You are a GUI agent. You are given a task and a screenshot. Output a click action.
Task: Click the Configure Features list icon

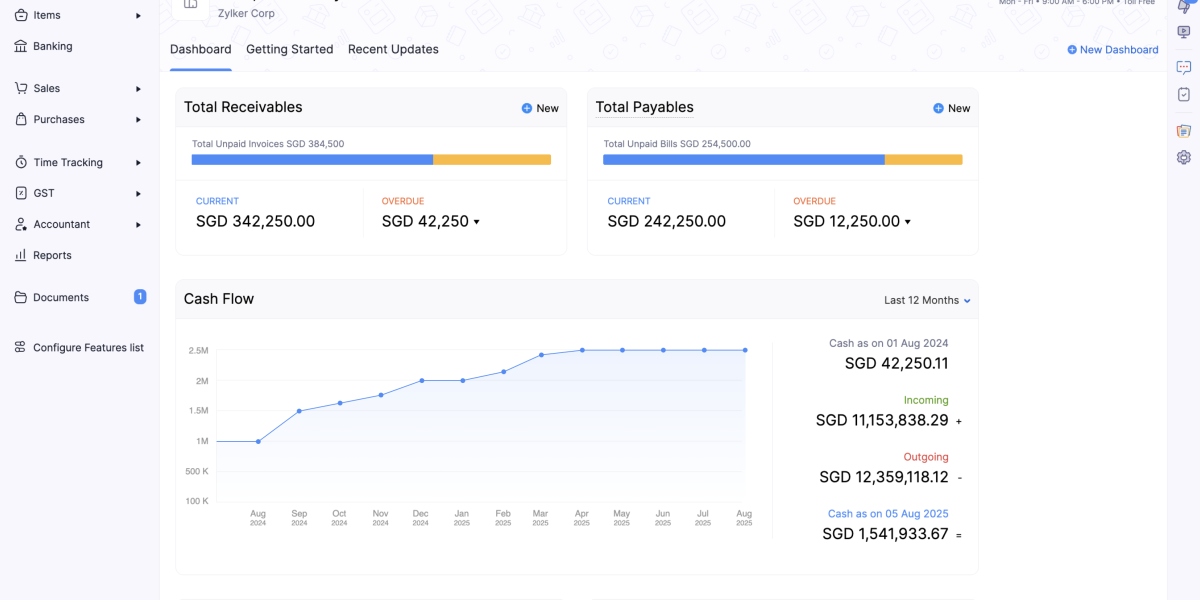[x=20, y=347]
